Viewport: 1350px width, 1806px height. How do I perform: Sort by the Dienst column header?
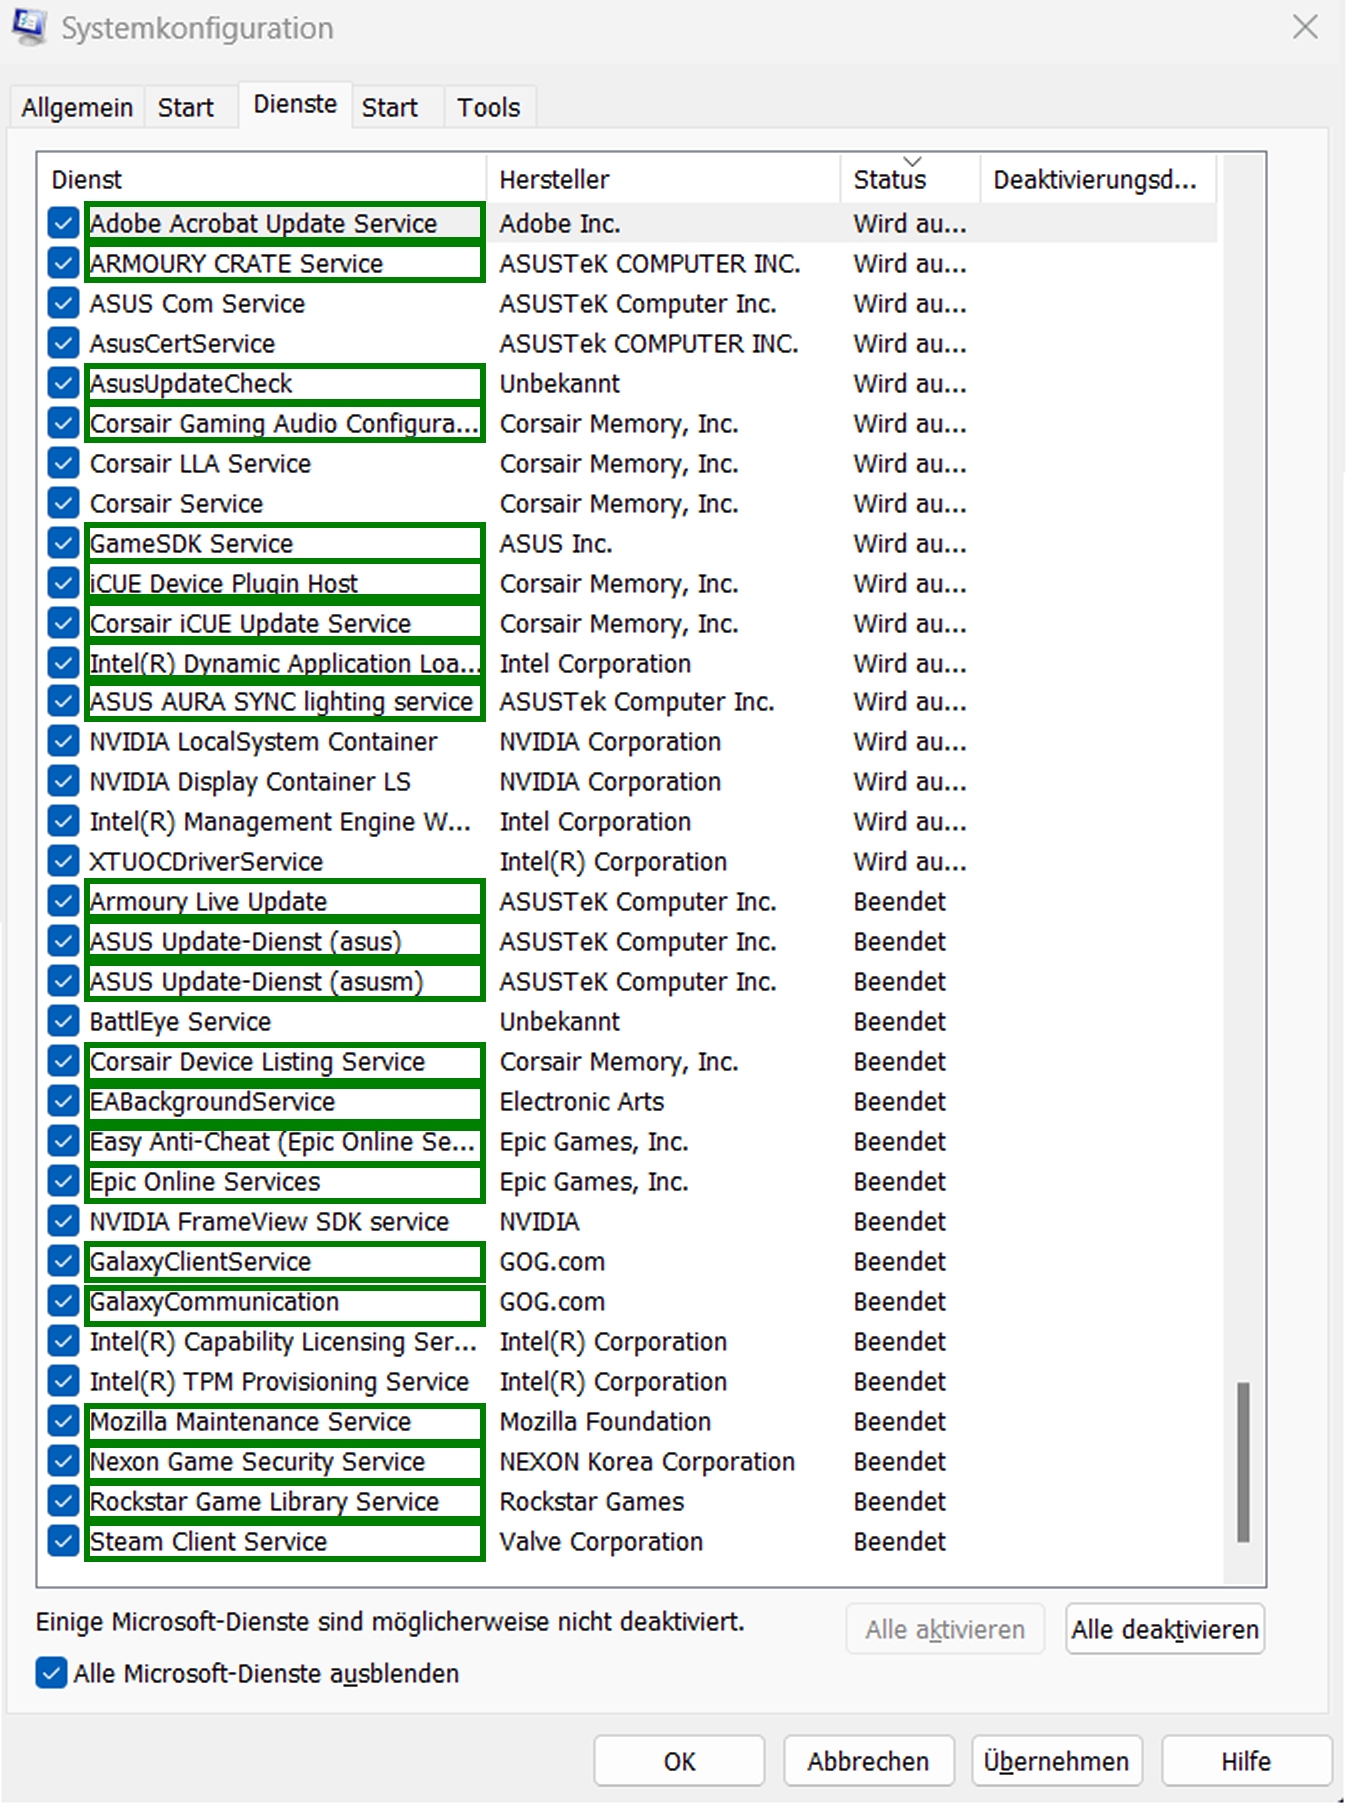[x=262, y=179]
